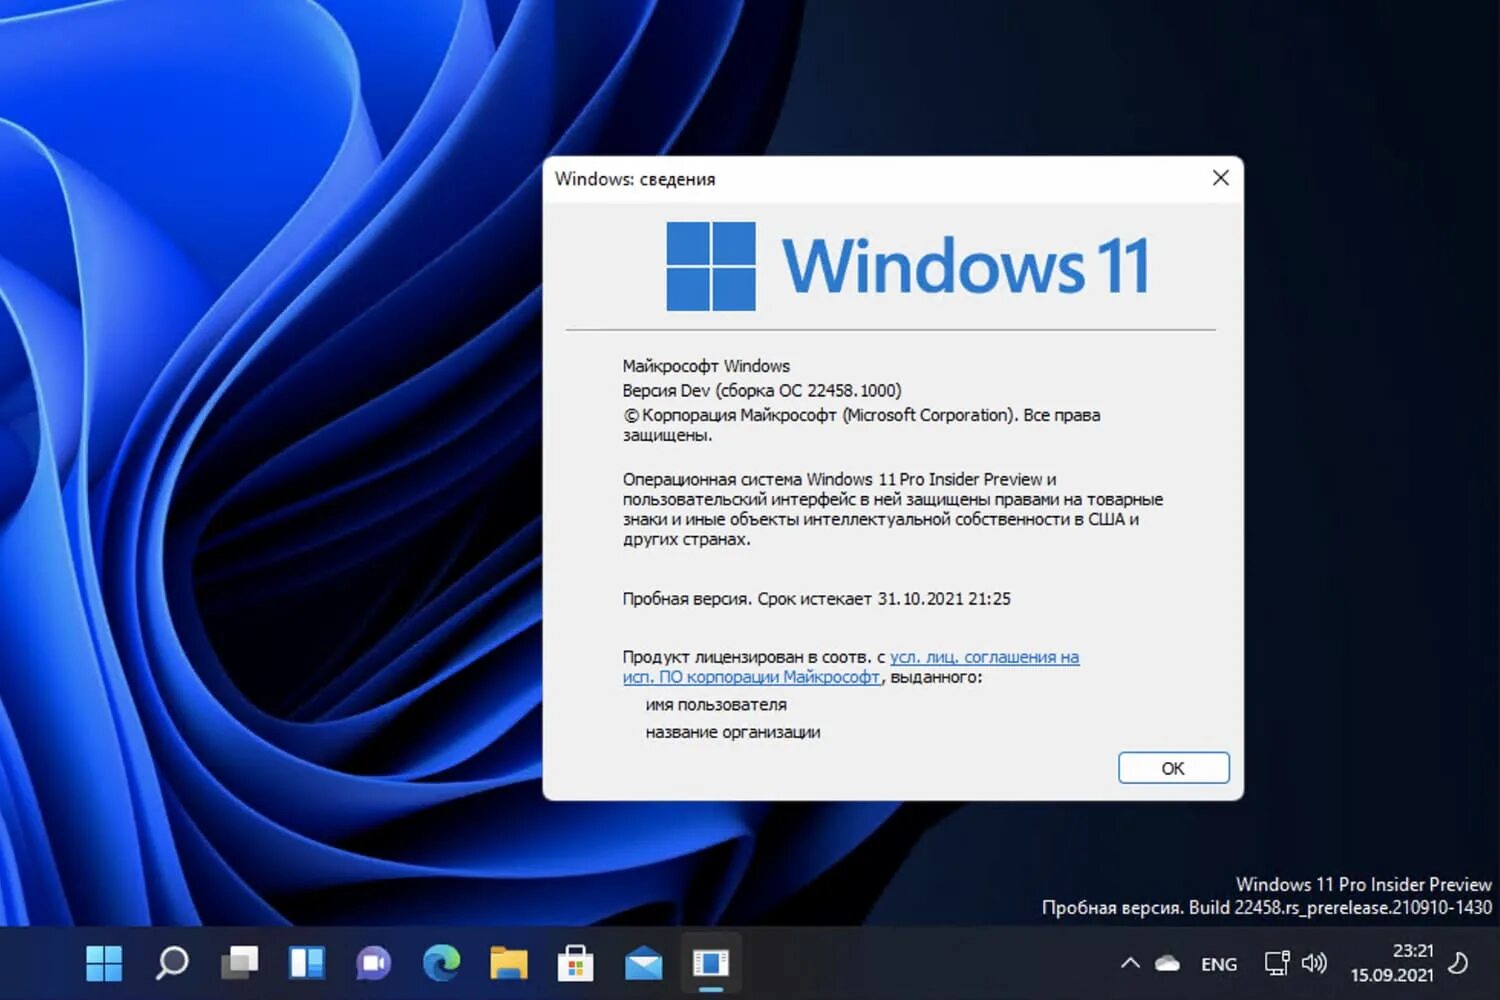This screenshot has width=1500, height=1000.
Task: Click the 'Операционная система Windows 11 Pro' paragraph
Action: click(x=892, y=509)
